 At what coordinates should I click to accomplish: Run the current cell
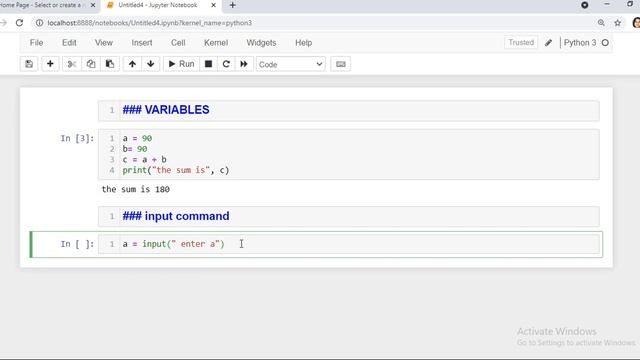[x=182, y=64]
